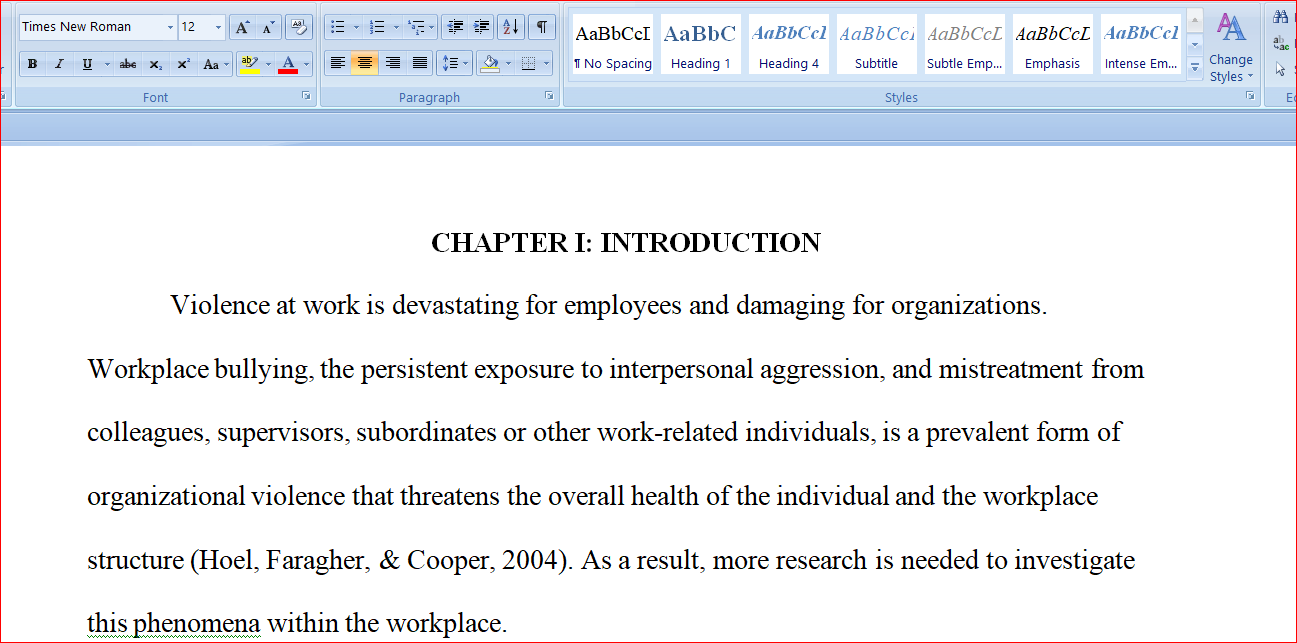The image size is (1297, 643).
Task: Expand the numbering library dropdown arrow
Action: pyautogui.click(x=396, y=27)
